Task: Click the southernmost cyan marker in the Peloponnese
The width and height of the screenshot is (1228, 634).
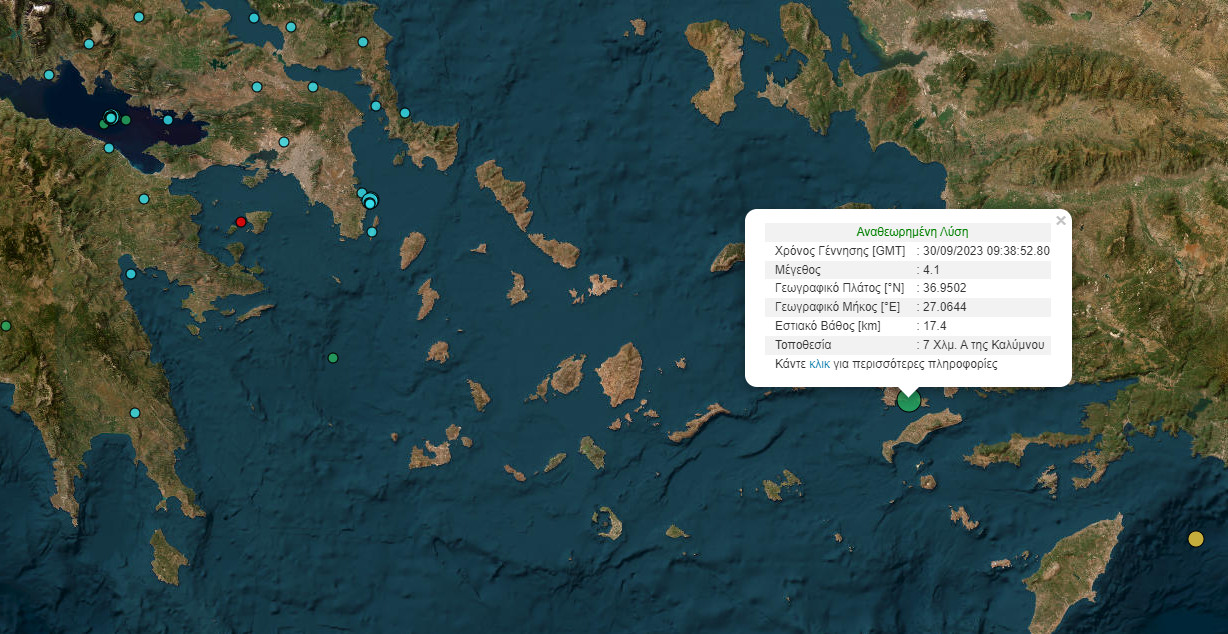Action: click(x=135, y=413)
